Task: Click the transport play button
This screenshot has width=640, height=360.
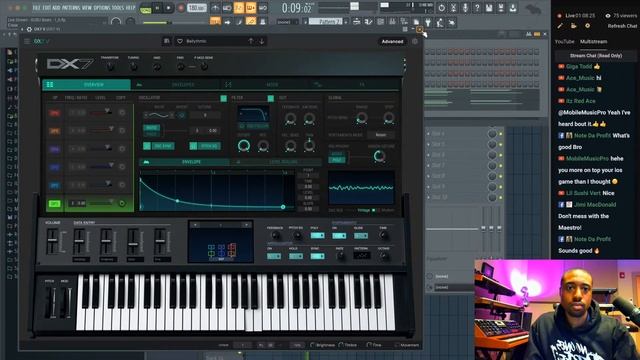Action: coord(157,8)
